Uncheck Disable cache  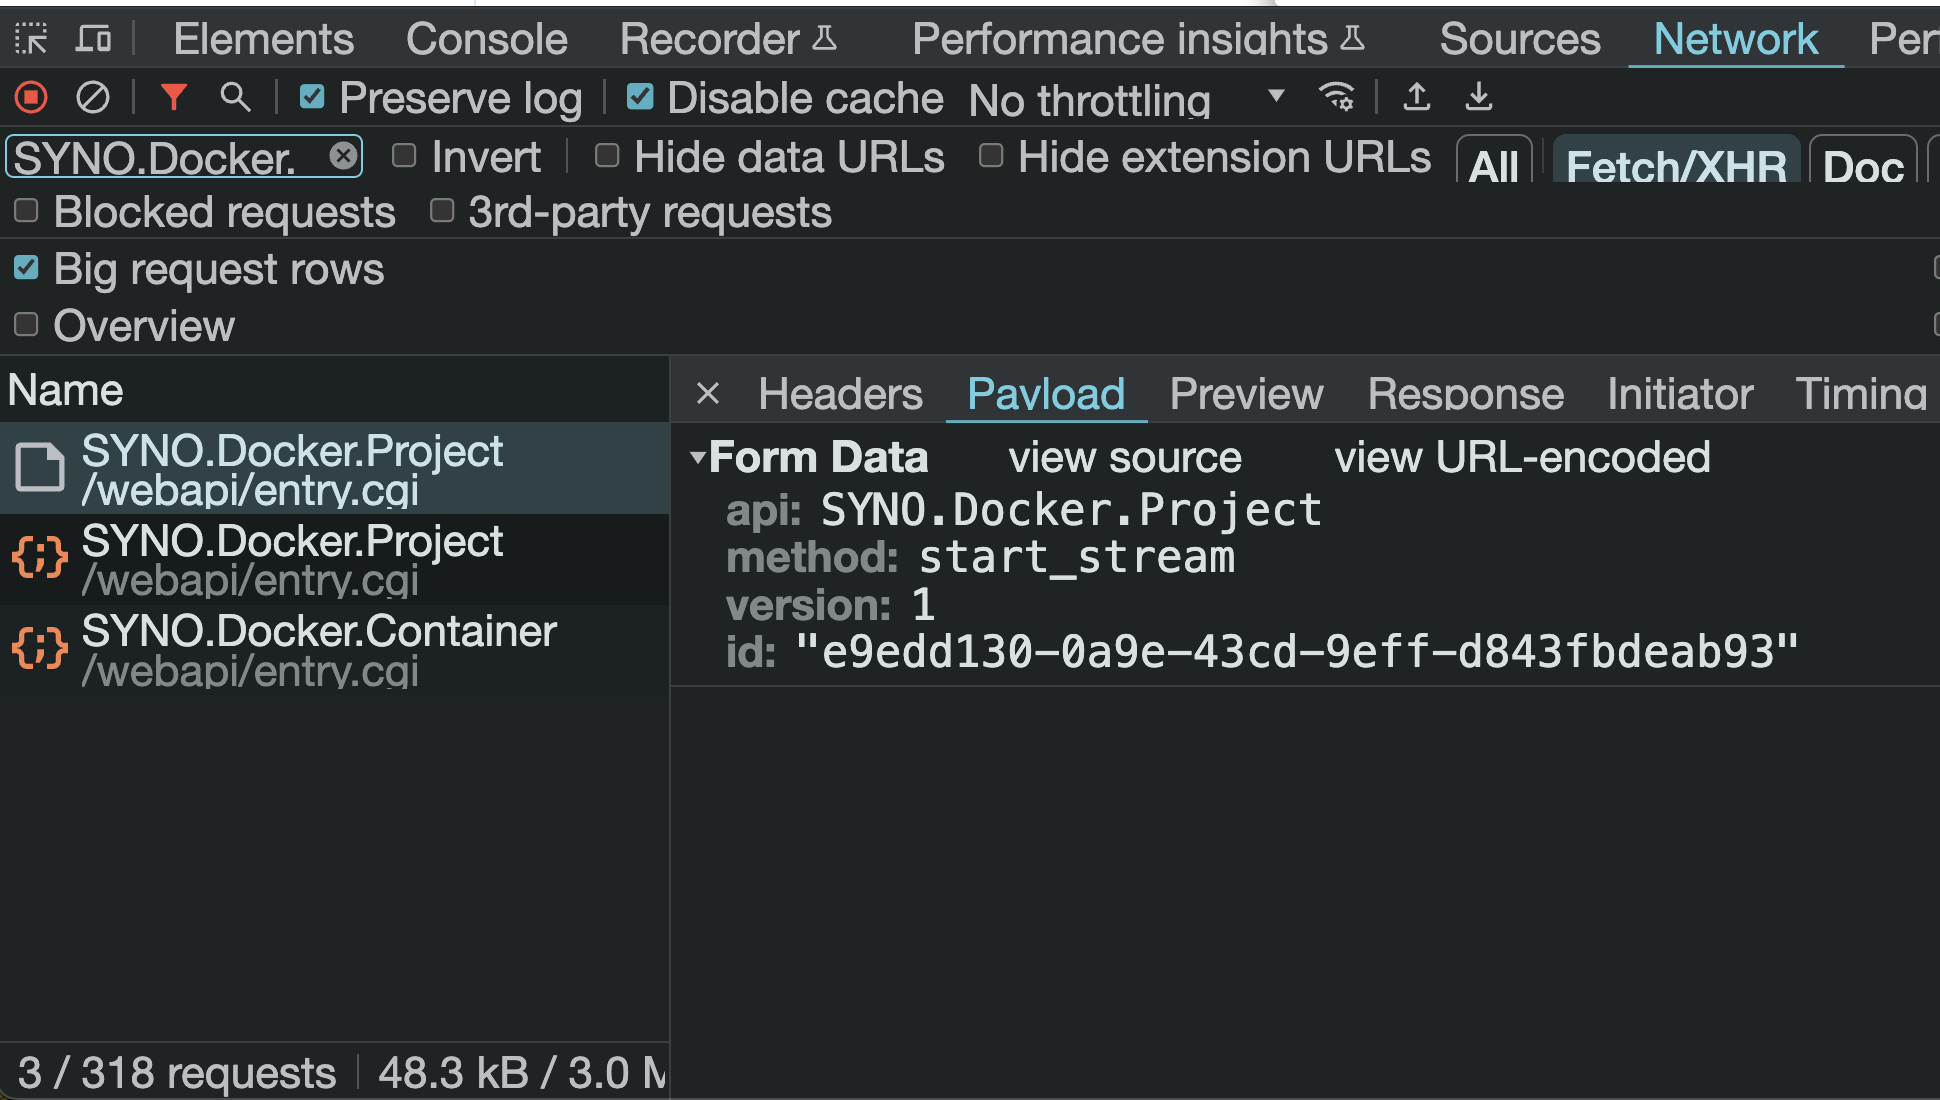pos(640,97)
